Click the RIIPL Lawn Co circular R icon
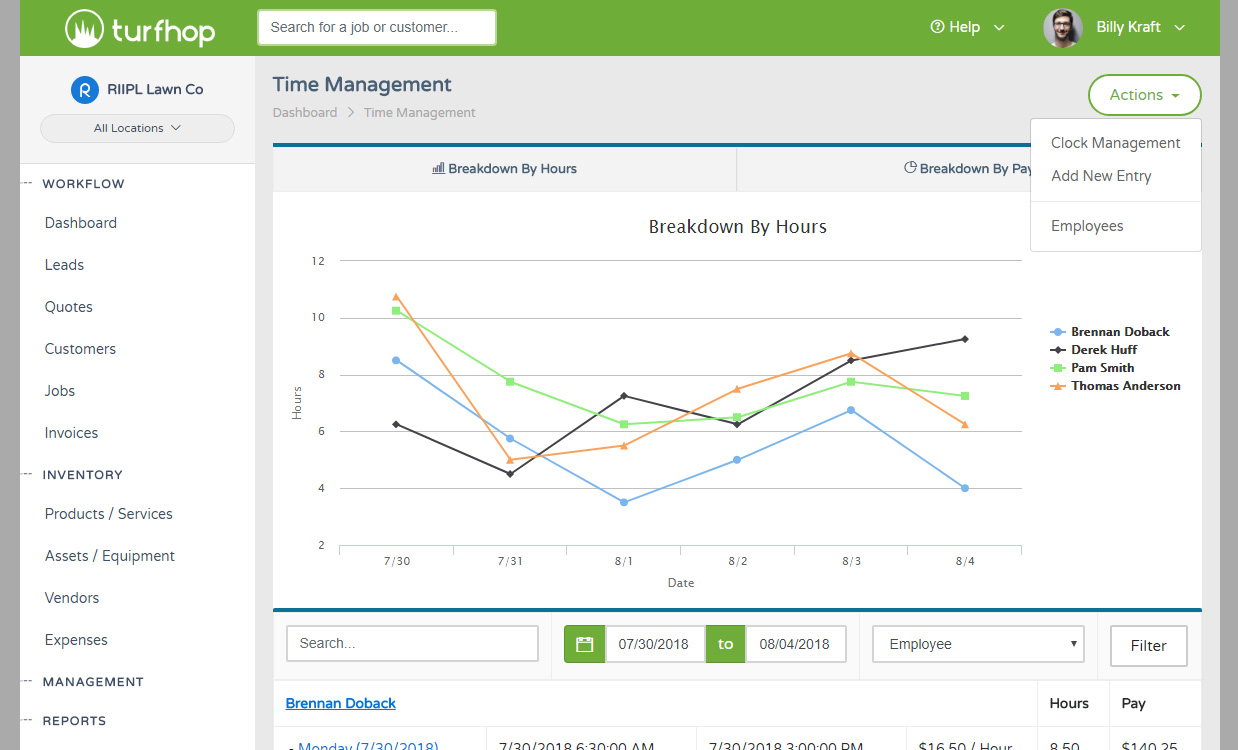 point(84,89)
